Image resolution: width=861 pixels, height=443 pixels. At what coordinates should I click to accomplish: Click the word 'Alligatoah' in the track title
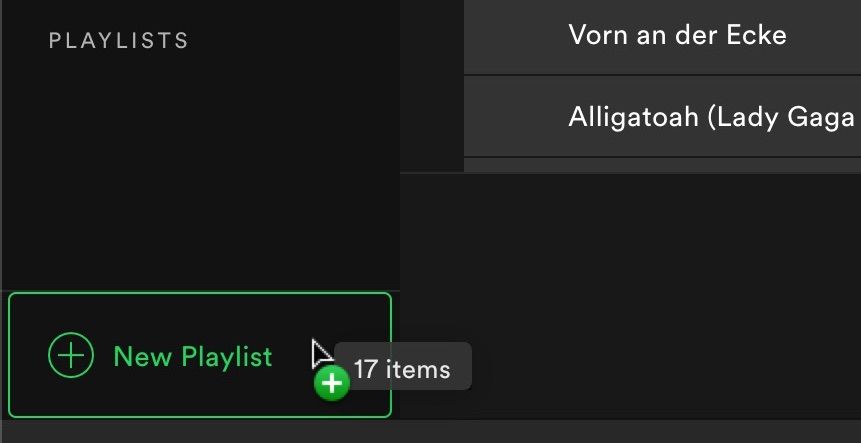tap(633, 118)
